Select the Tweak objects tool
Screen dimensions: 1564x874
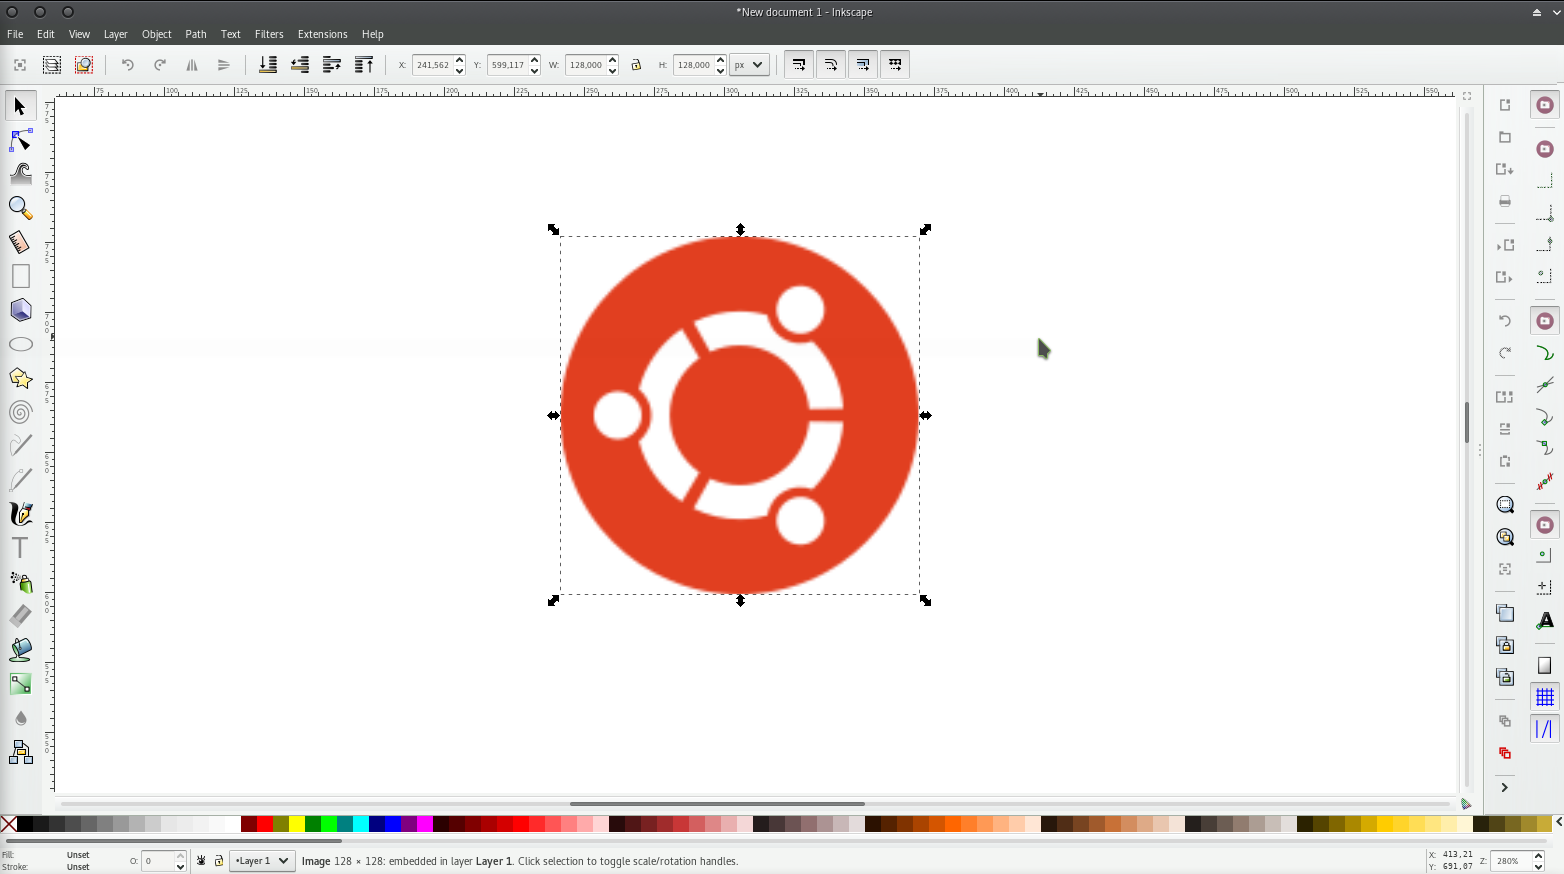20,174
